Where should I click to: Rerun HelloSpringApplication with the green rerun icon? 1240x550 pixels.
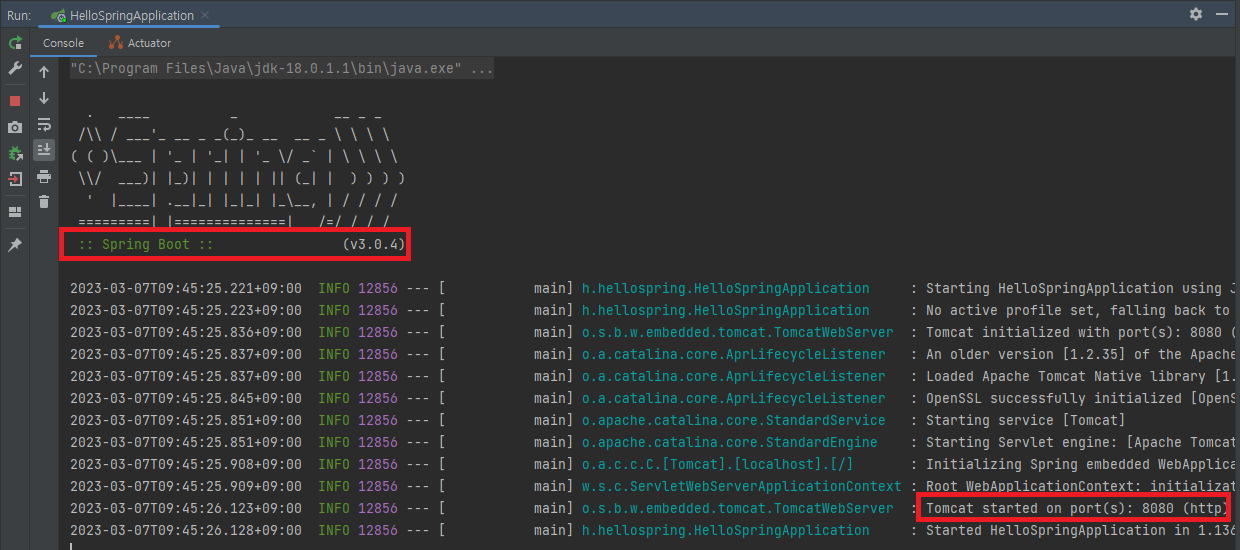point(15,43)
